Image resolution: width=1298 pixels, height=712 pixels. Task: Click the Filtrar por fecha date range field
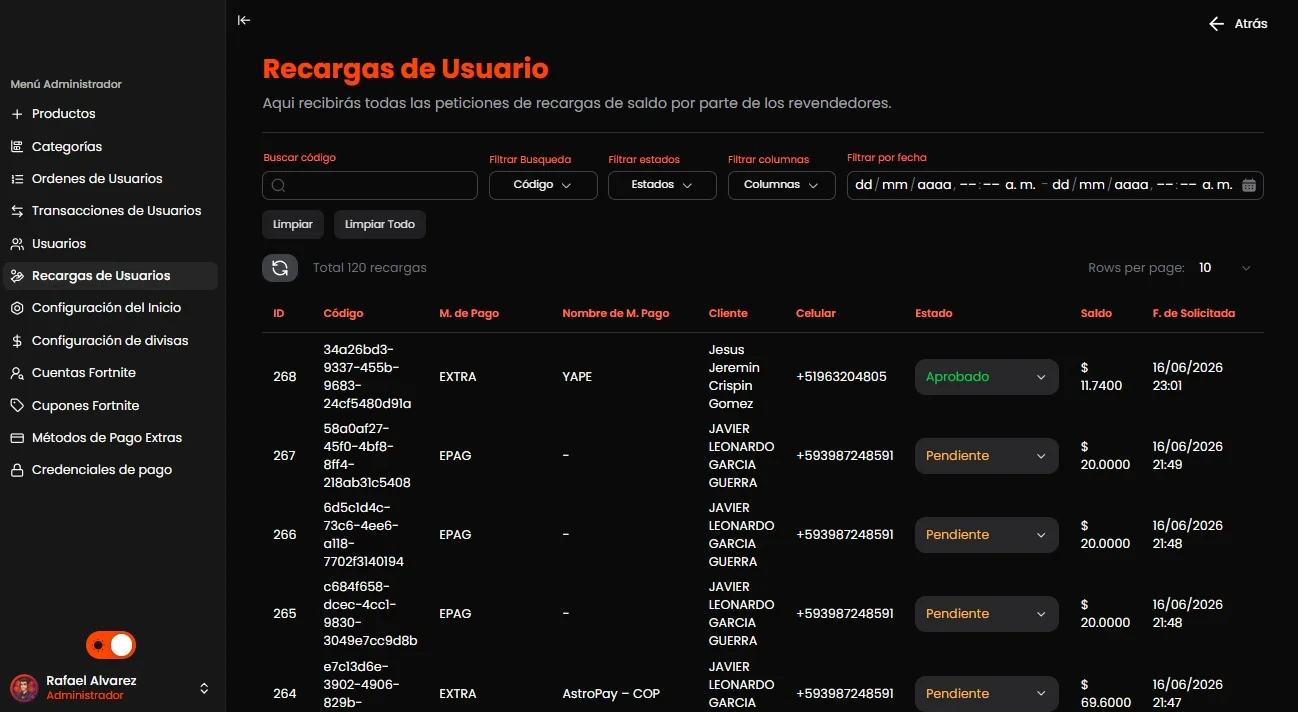click(x=1055, y=185)
